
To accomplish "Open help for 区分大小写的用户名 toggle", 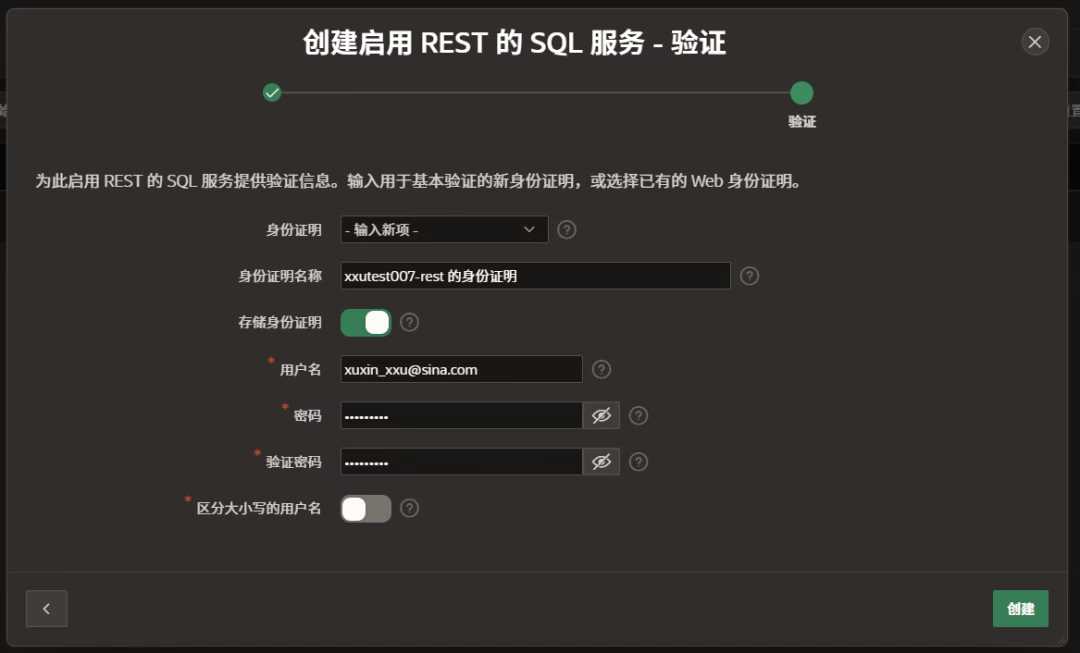I will [x=409, y=508].
